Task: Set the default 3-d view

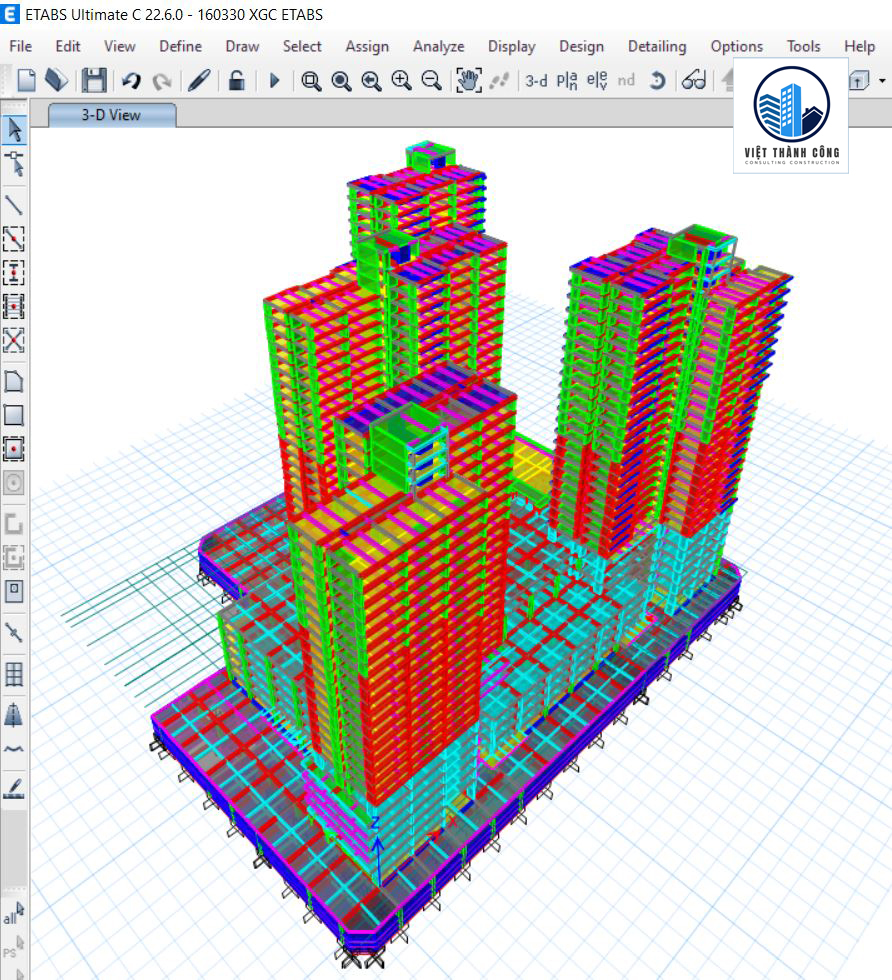Action: 536,81
